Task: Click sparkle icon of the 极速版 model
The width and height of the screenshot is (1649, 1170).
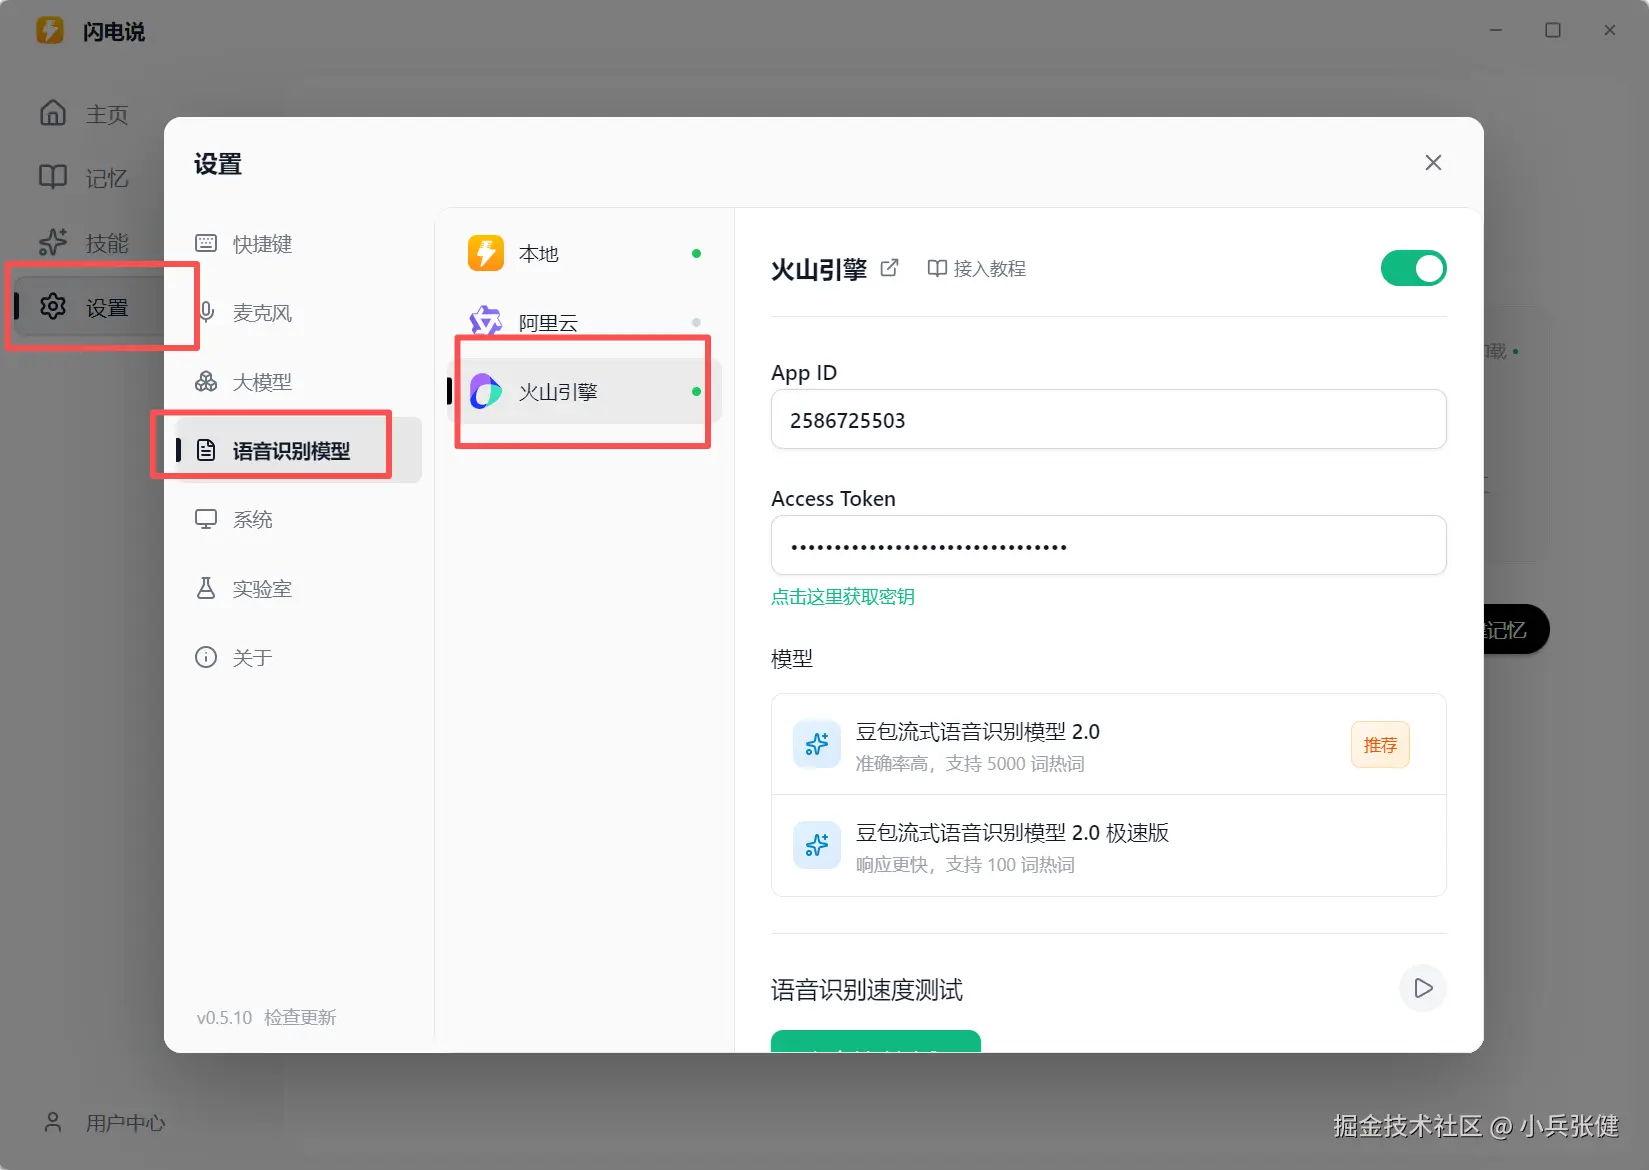Action: click(817, 845)
